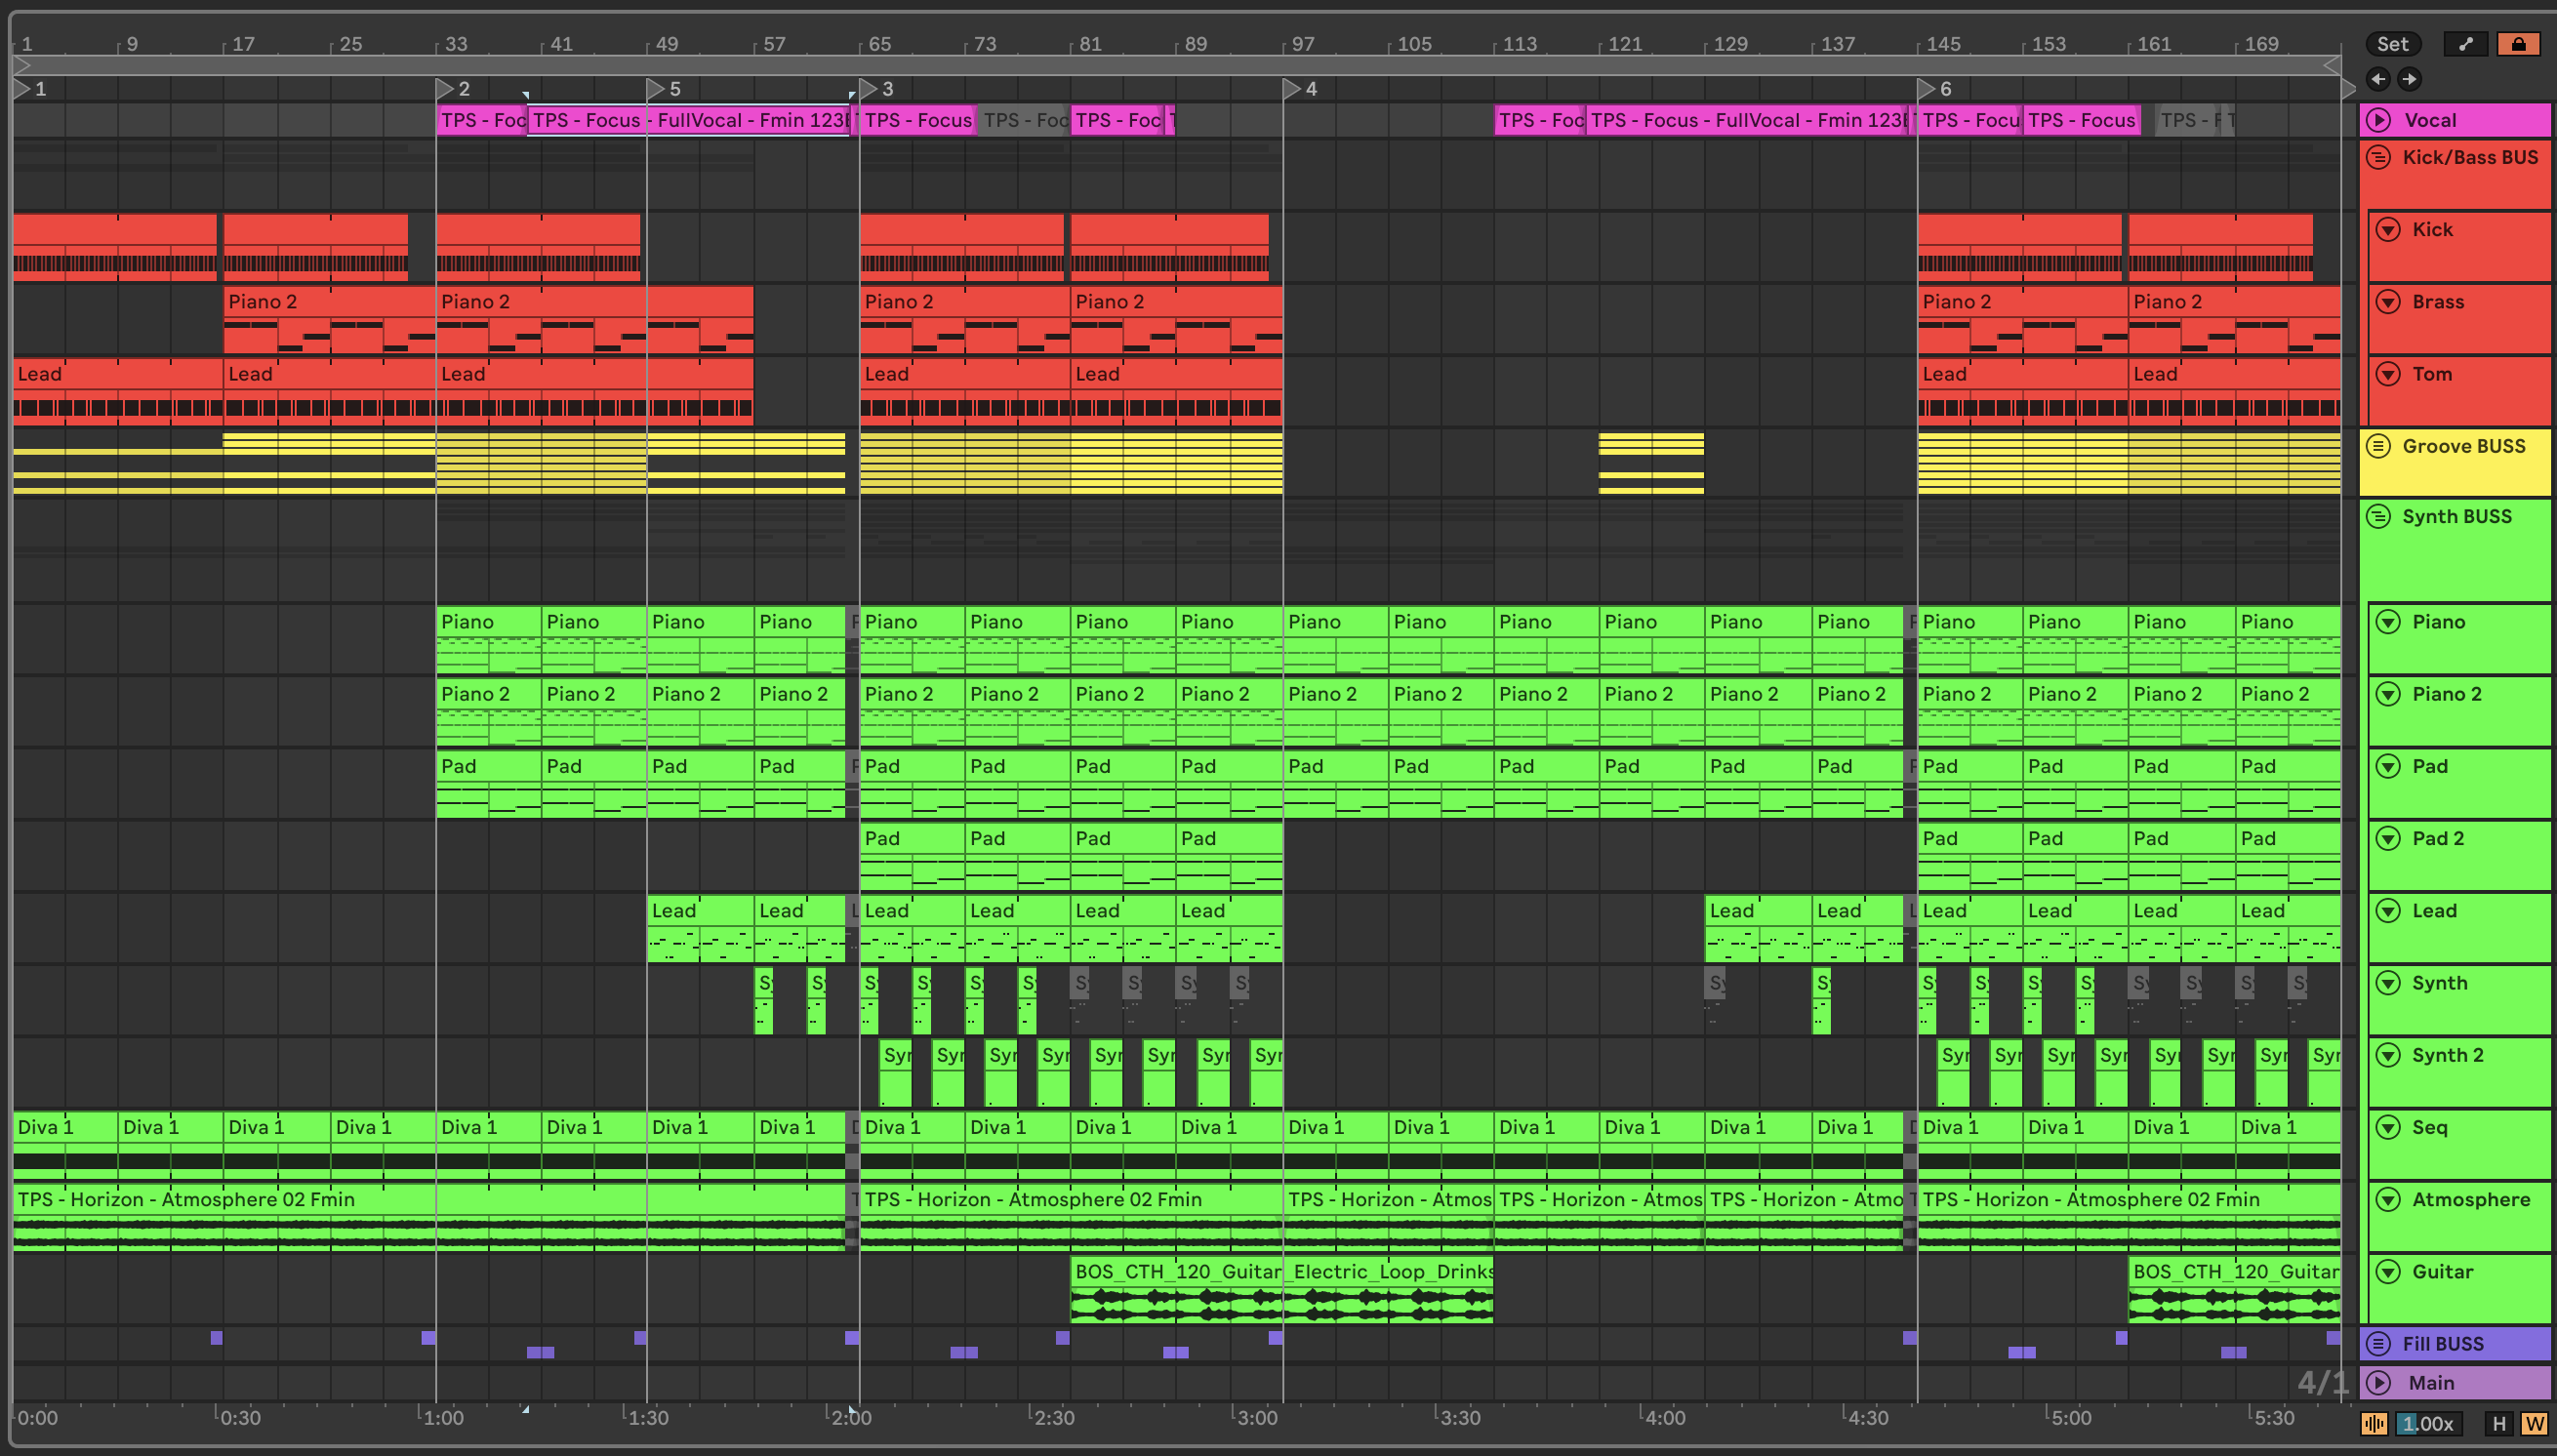Screen dimensions: 2557x1456
Task: Select the Atmosphere track header
Action: click(x=2470, y=1200)
